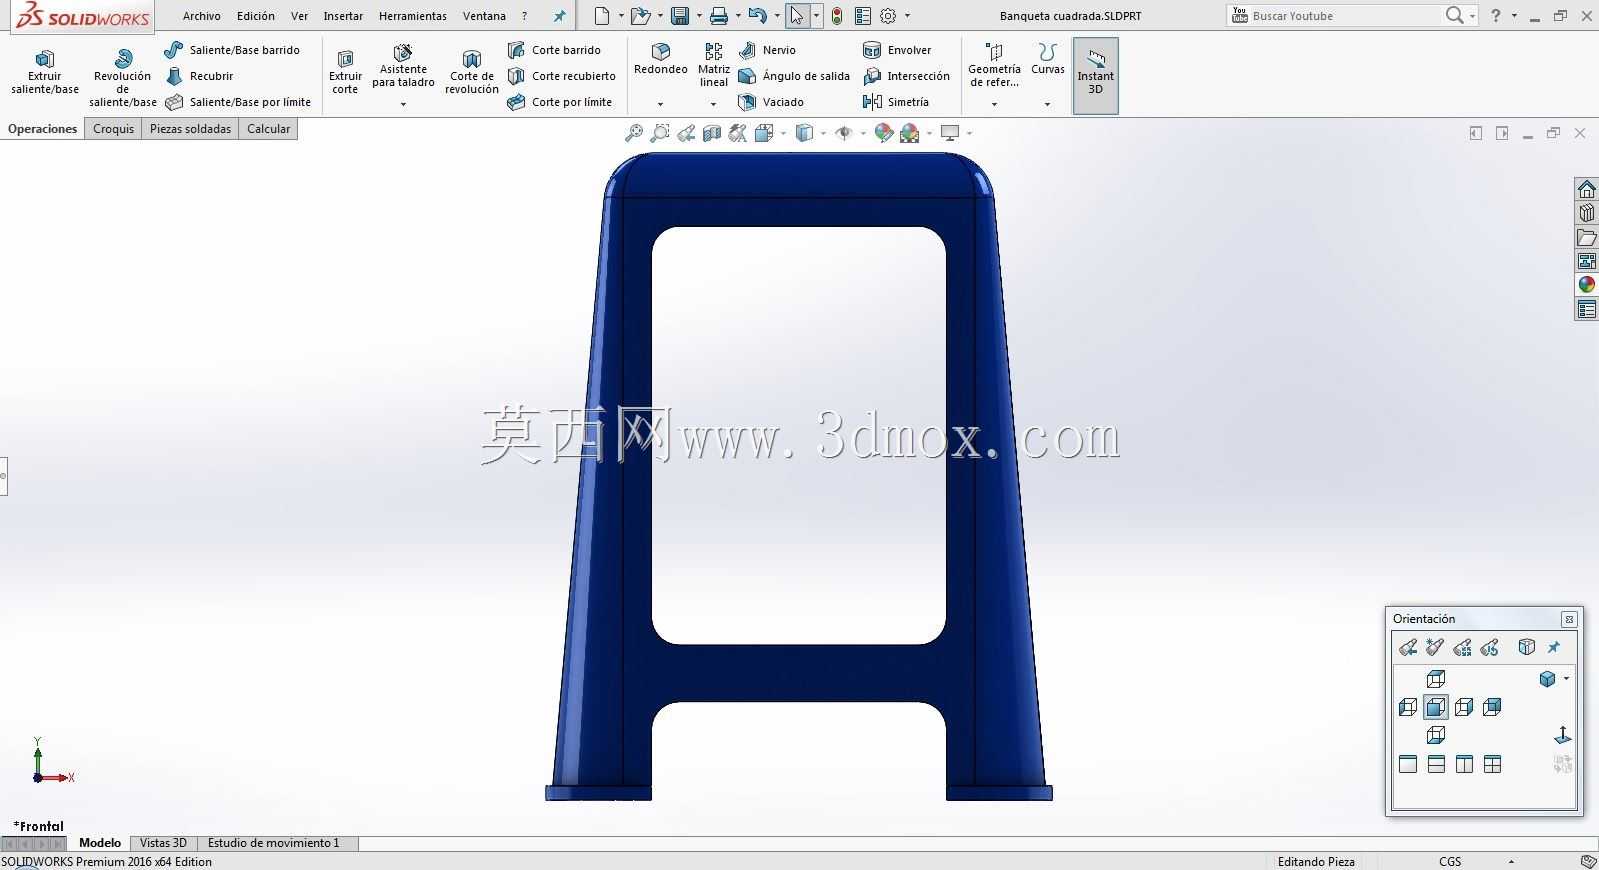Click the Recubrir button
Image resolution: width=1599 pixels, height=870 pixels.
(199, 76)
